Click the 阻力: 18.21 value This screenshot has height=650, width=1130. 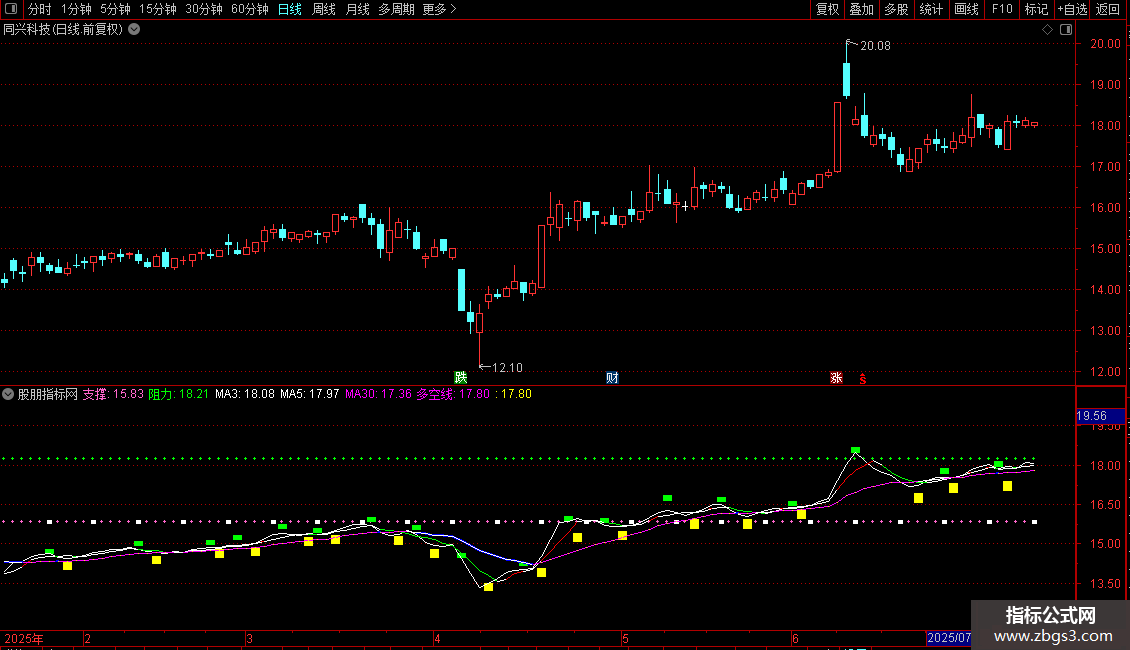(x=179, y=394)
